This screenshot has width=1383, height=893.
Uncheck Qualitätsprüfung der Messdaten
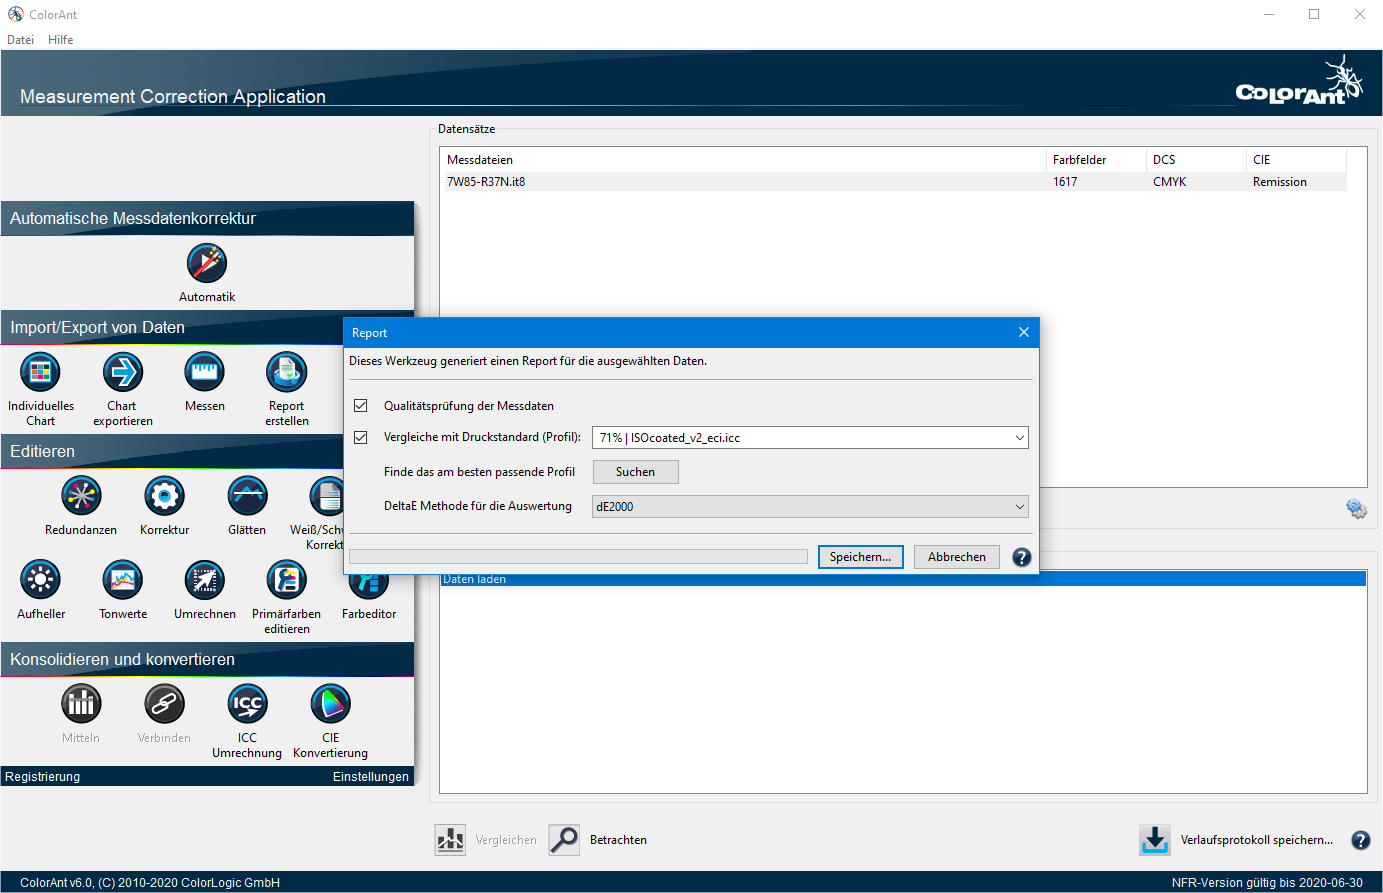361,406
